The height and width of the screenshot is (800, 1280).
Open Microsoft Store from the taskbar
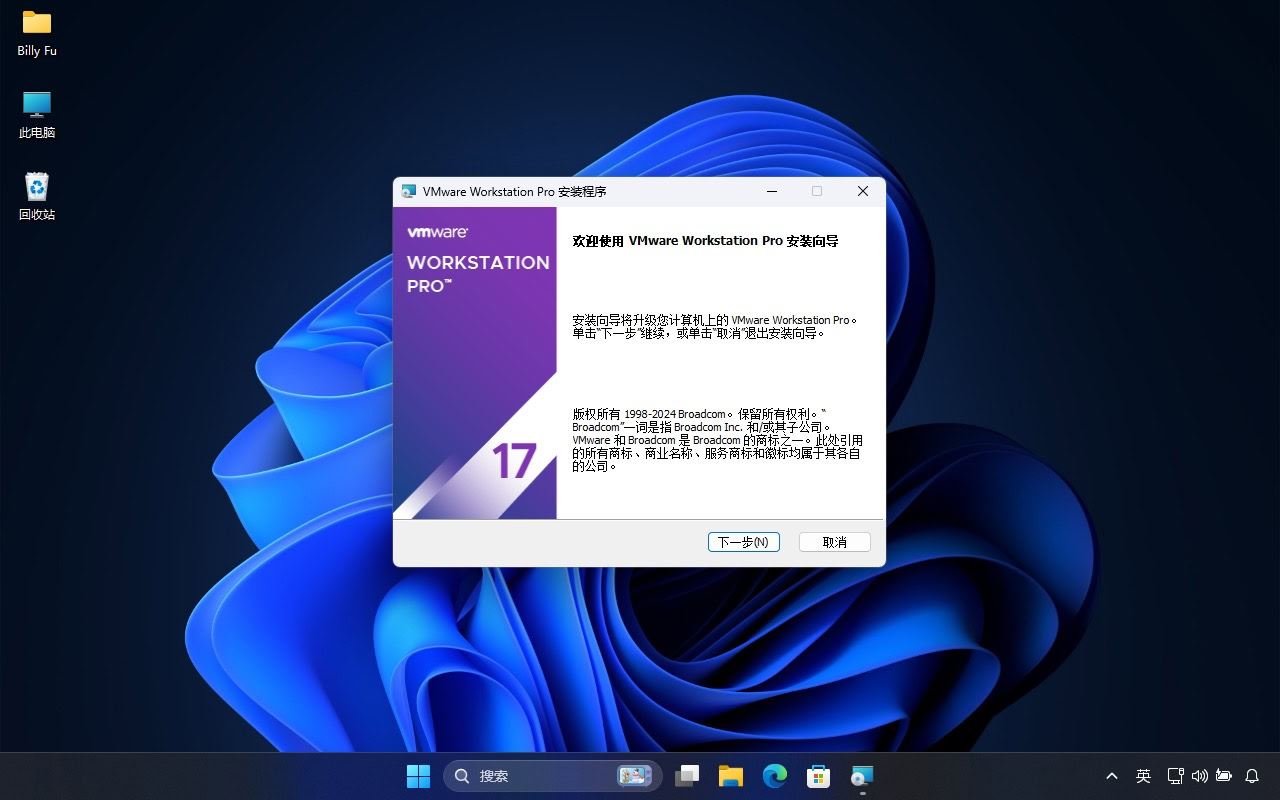pyautogui.click(x=818, y=776)
